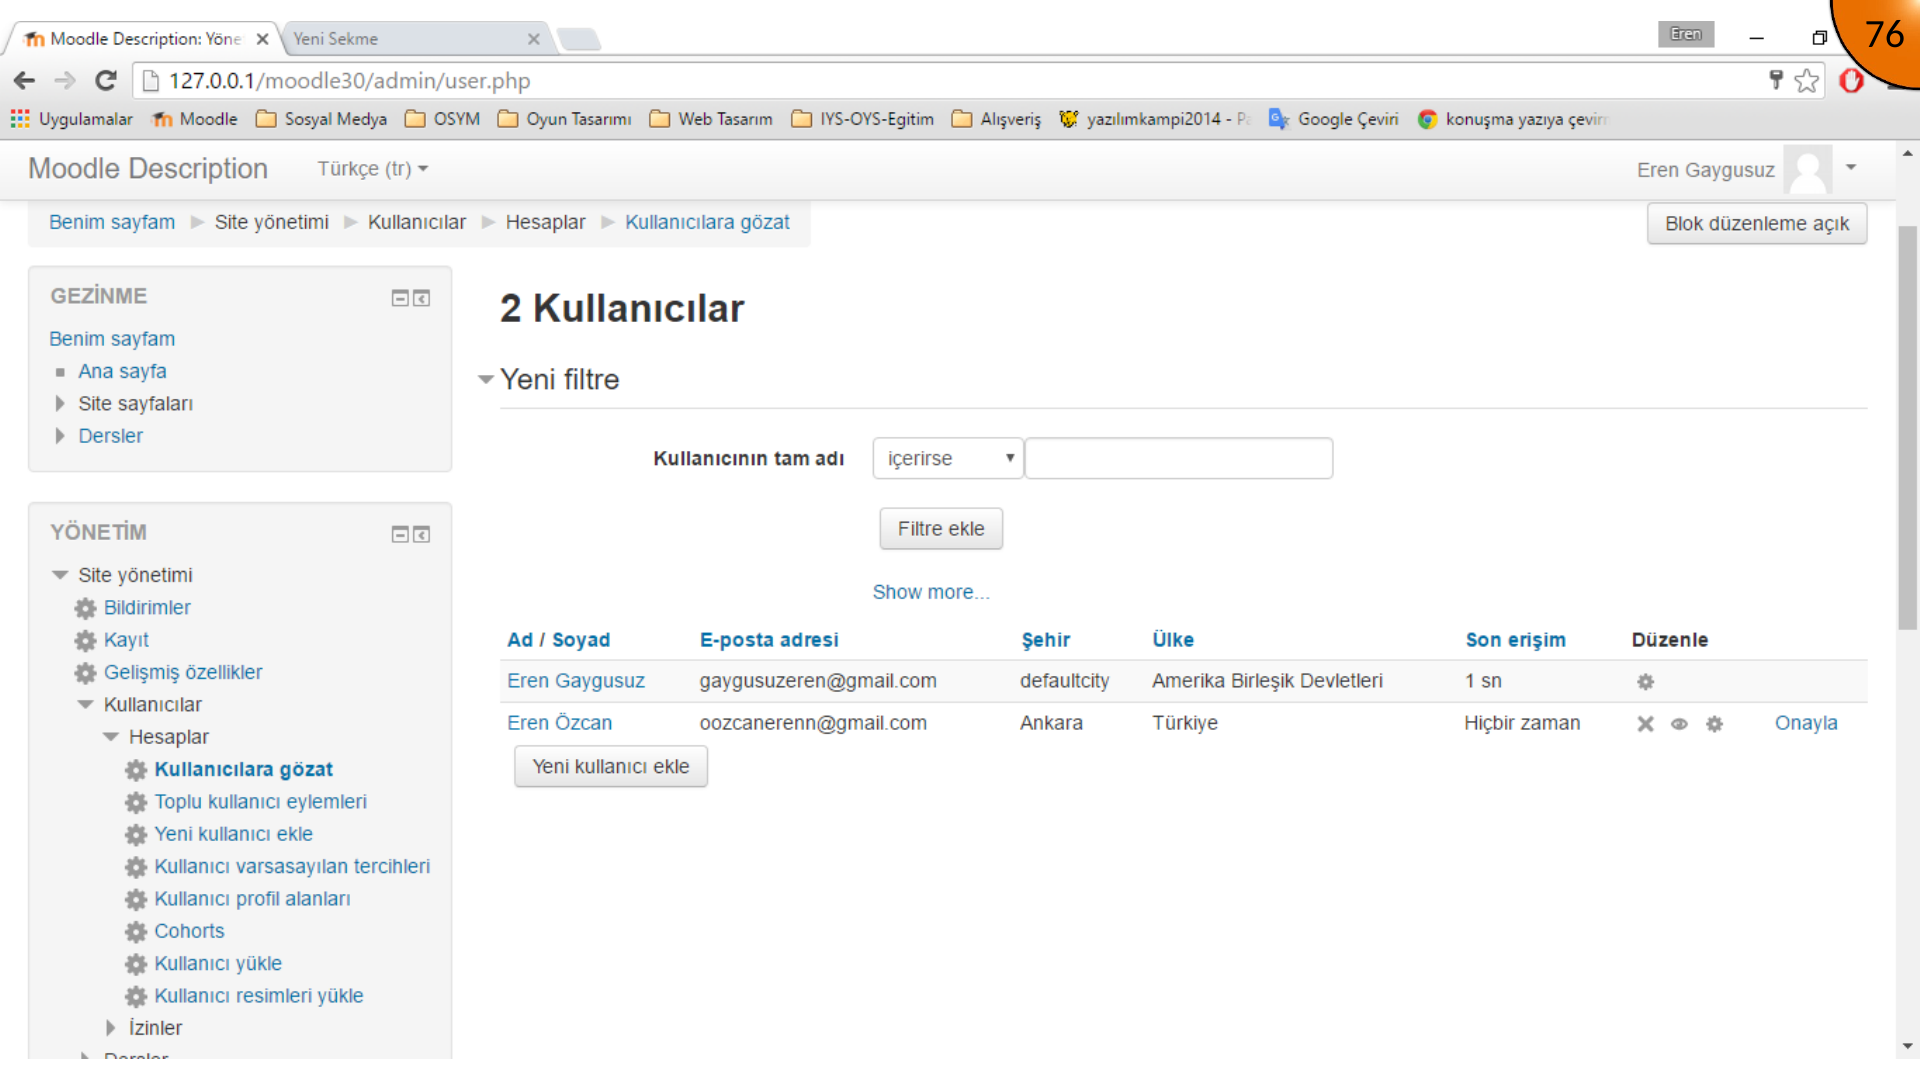Sort table by E-posta adresi
The image size is (1921, 1080).
[769, 640]
